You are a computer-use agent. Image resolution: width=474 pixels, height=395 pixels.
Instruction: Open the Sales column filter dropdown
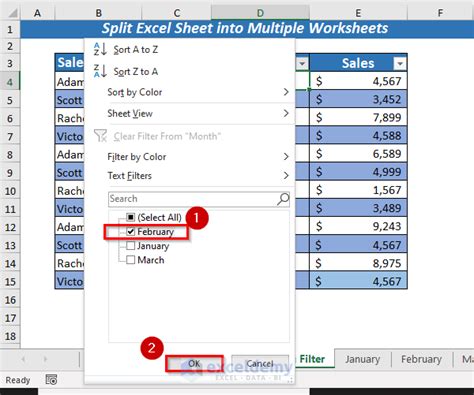click(x=399, y=63)
